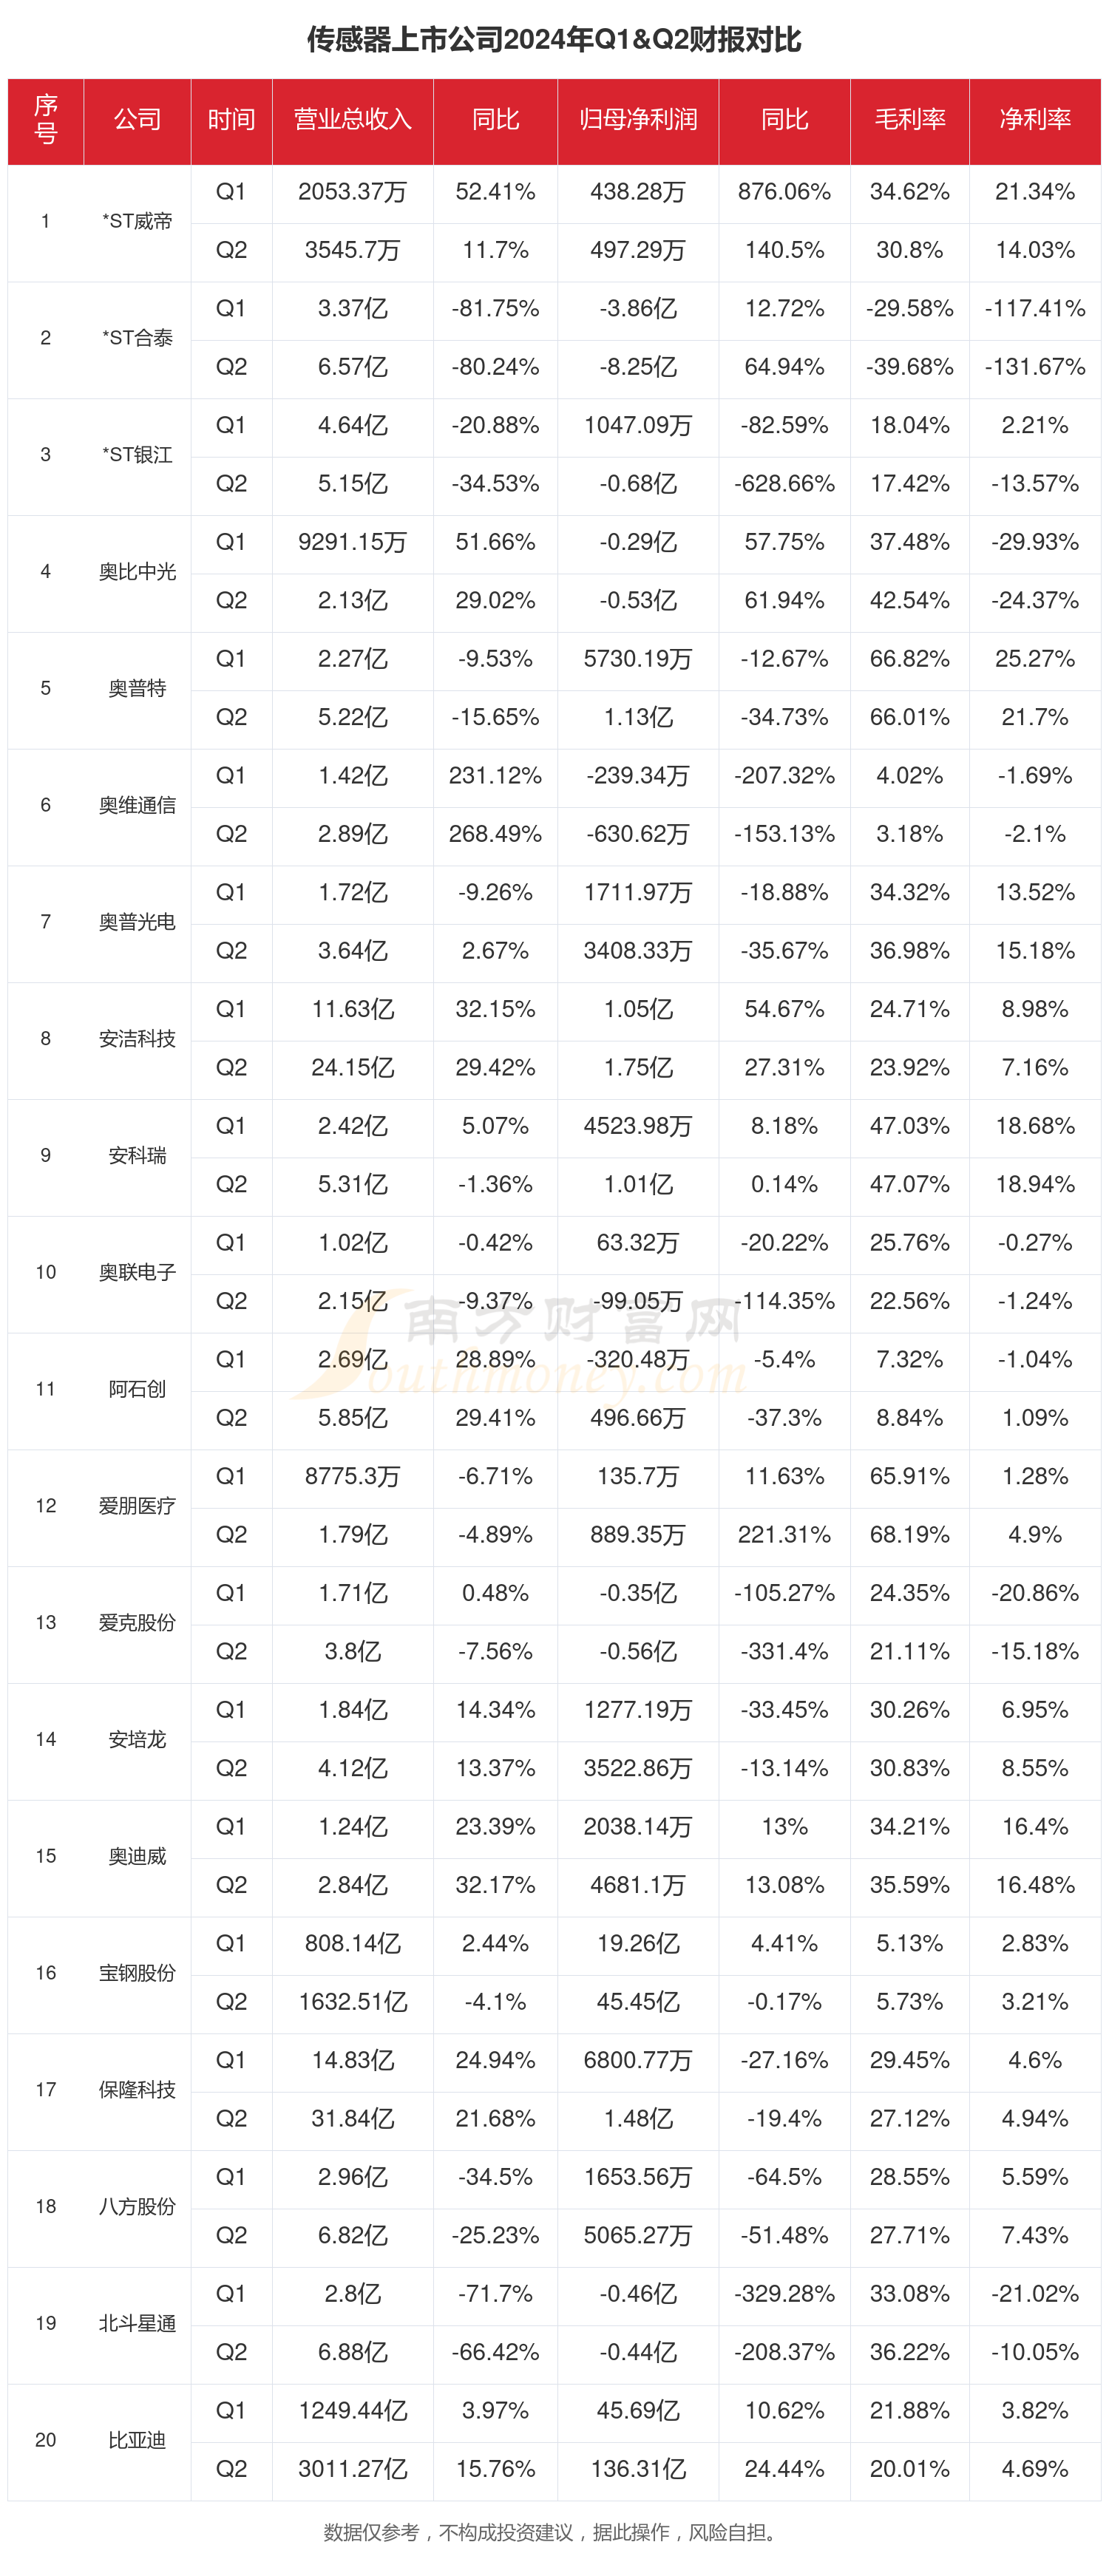Click company name 奥比中光
The width and height of the screenshot is (1109, 2576).
coord(137,572)
